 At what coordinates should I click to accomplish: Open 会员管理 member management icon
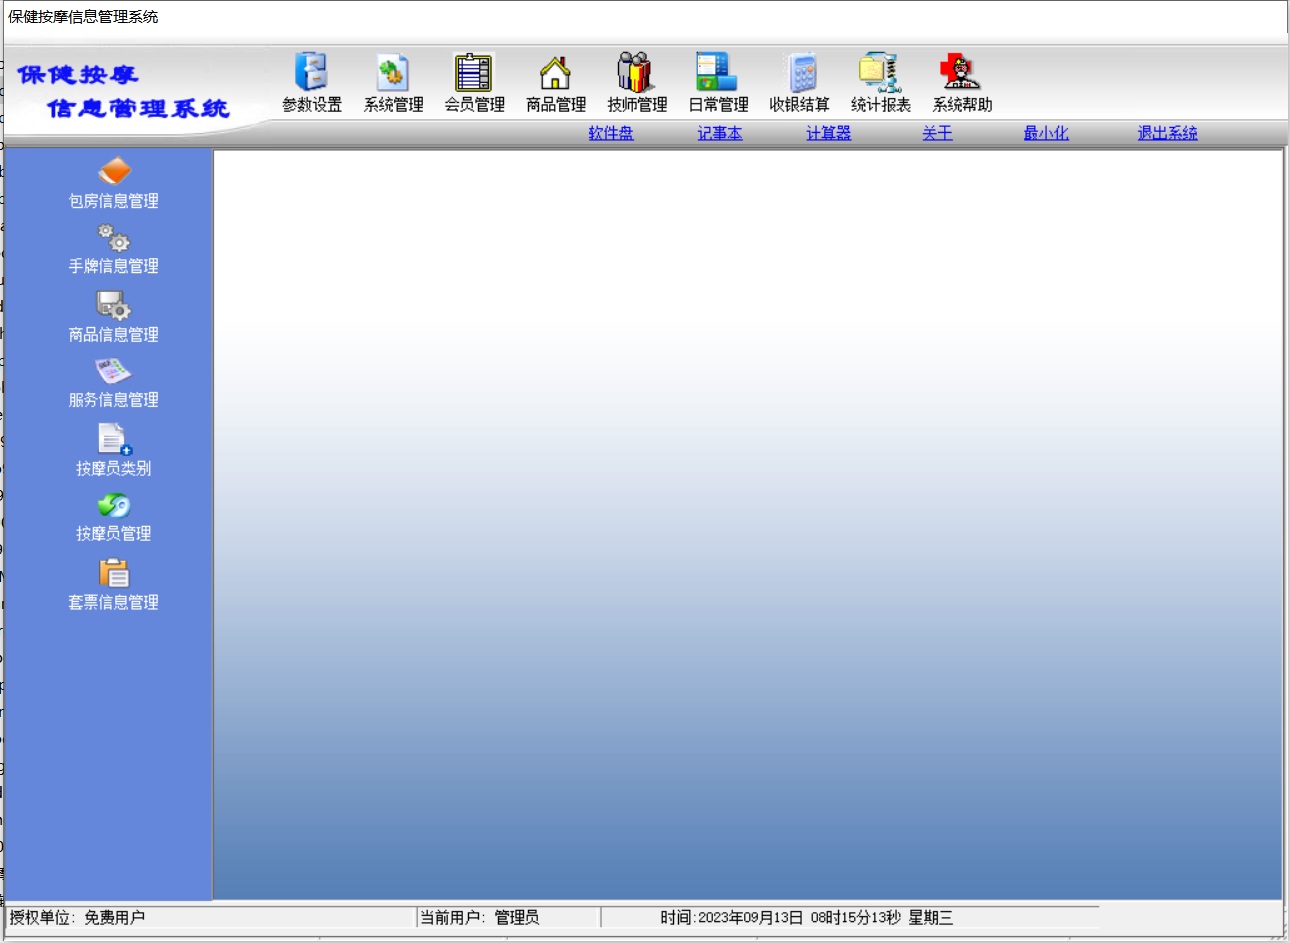tap(474, 74)
